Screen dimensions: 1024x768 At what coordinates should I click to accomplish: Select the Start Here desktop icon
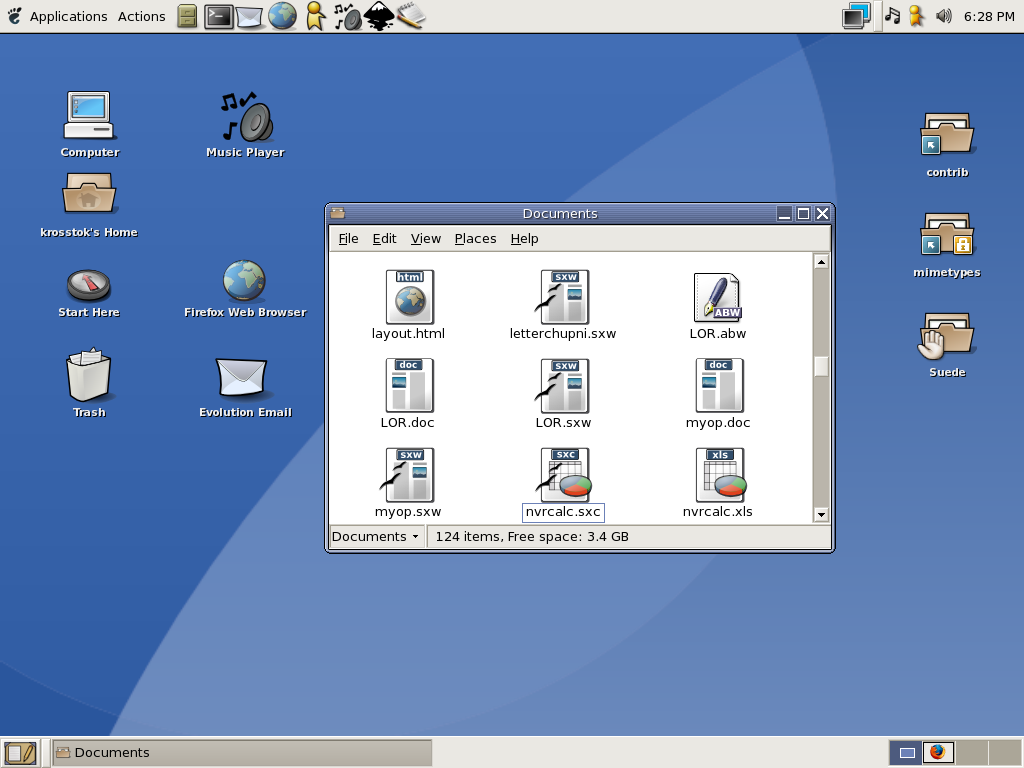89,293
